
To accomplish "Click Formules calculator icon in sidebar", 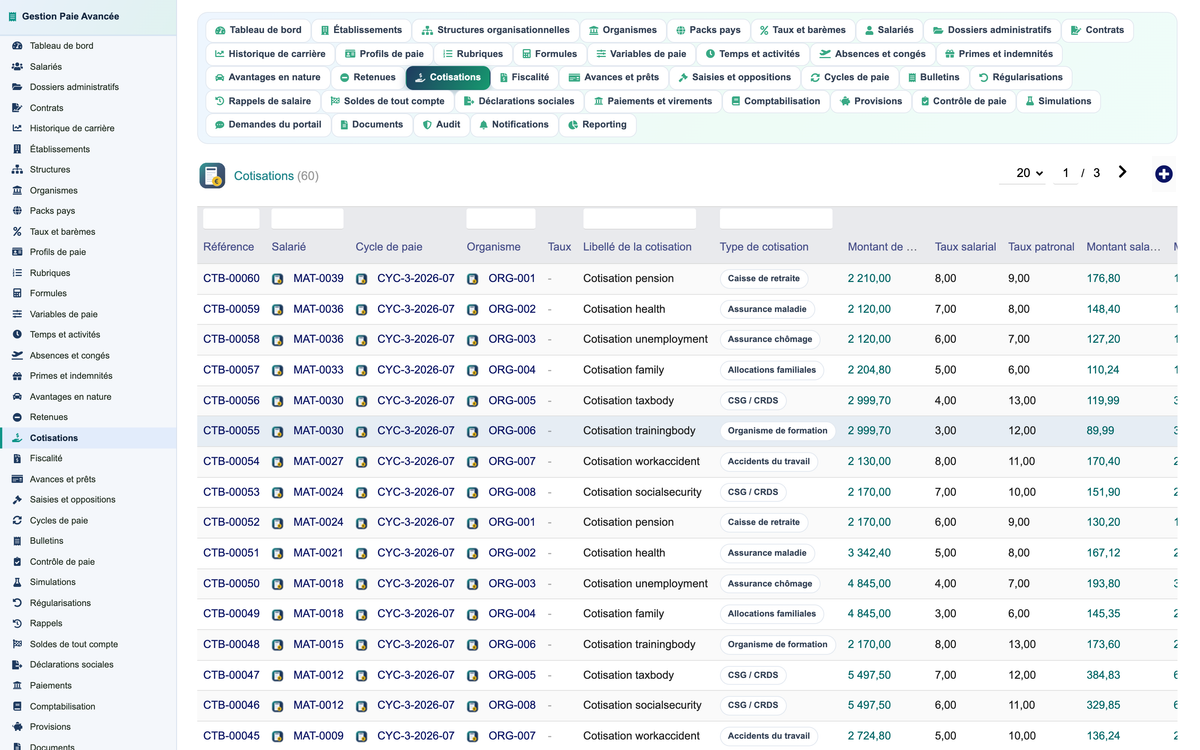I will point(17,293).
